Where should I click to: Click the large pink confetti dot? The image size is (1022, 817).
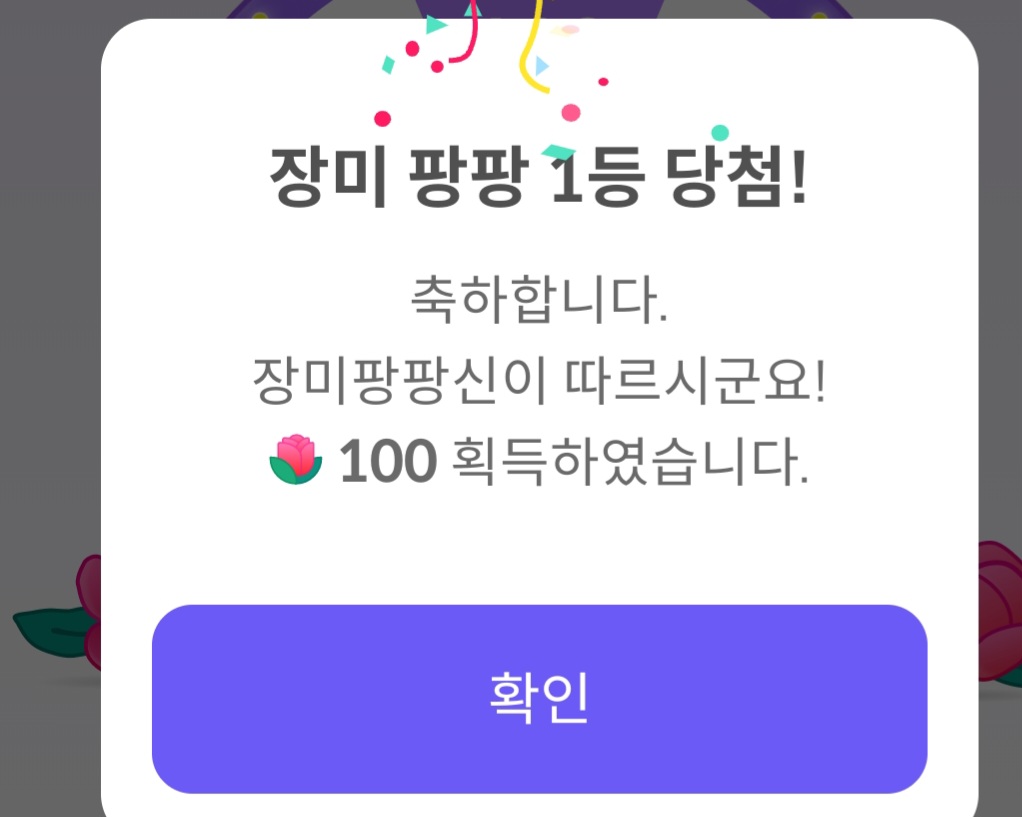pyautogui.click(x=571, y=113)
